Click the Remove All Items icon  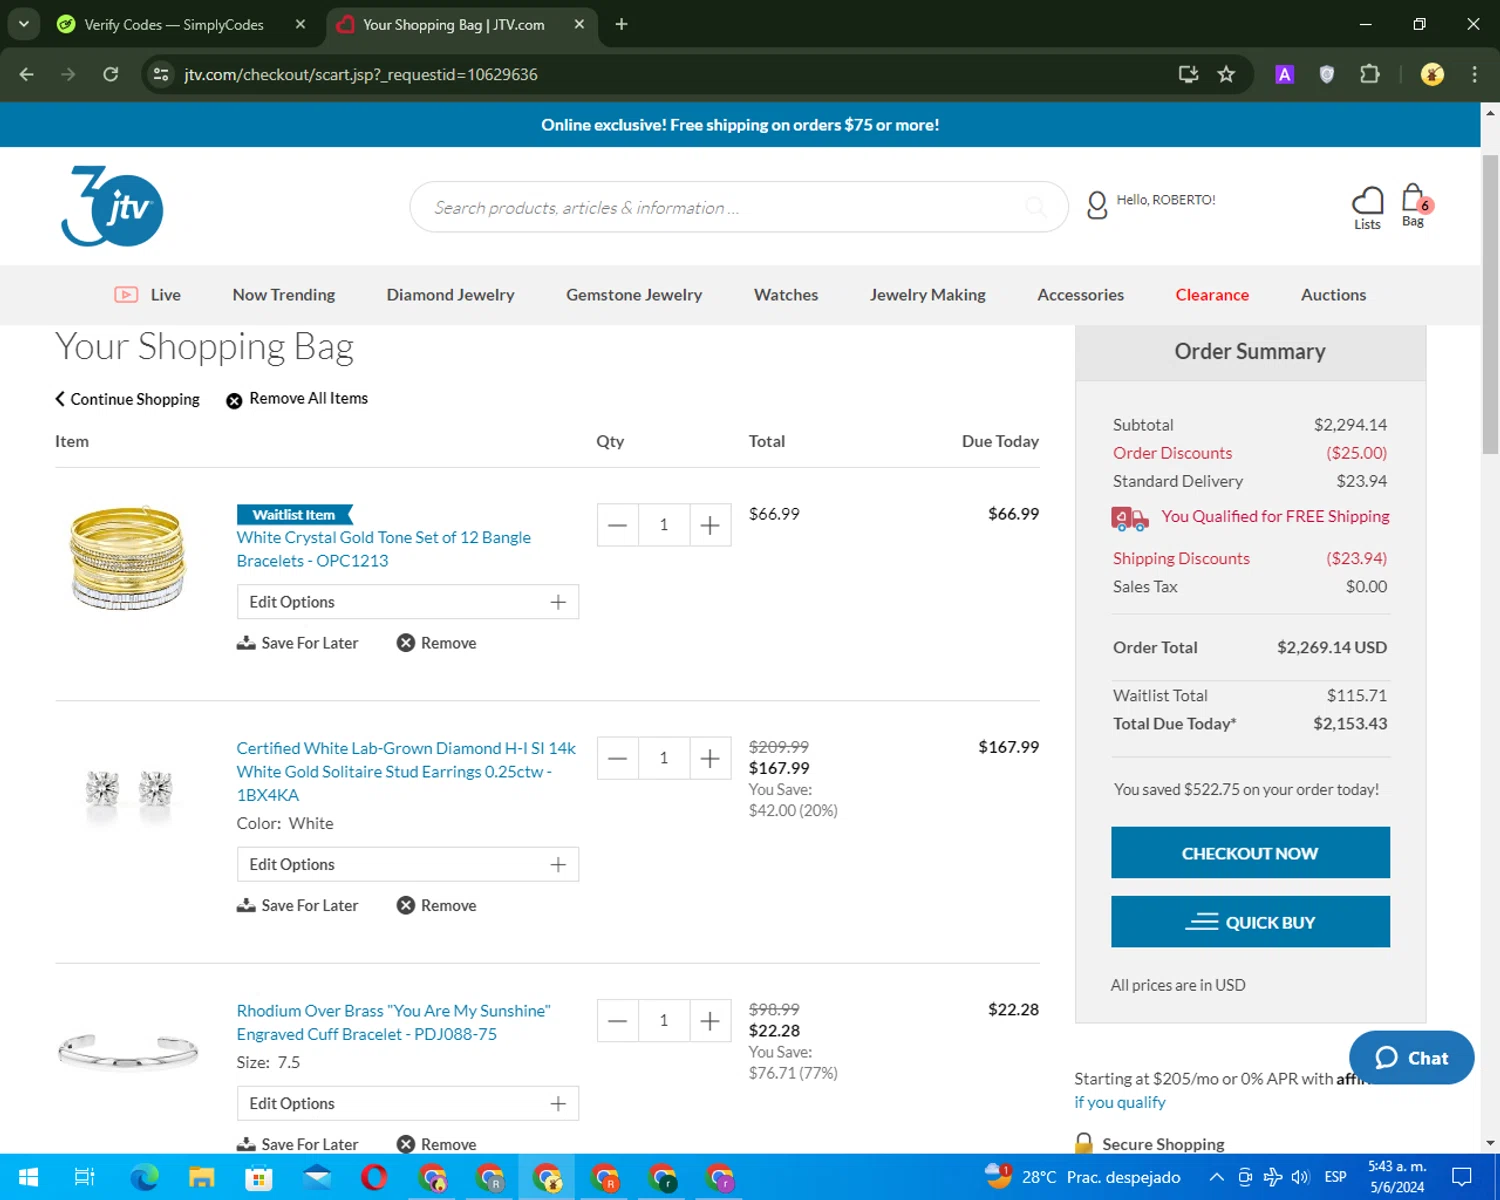pyautogui.click(x=234, y=401)
